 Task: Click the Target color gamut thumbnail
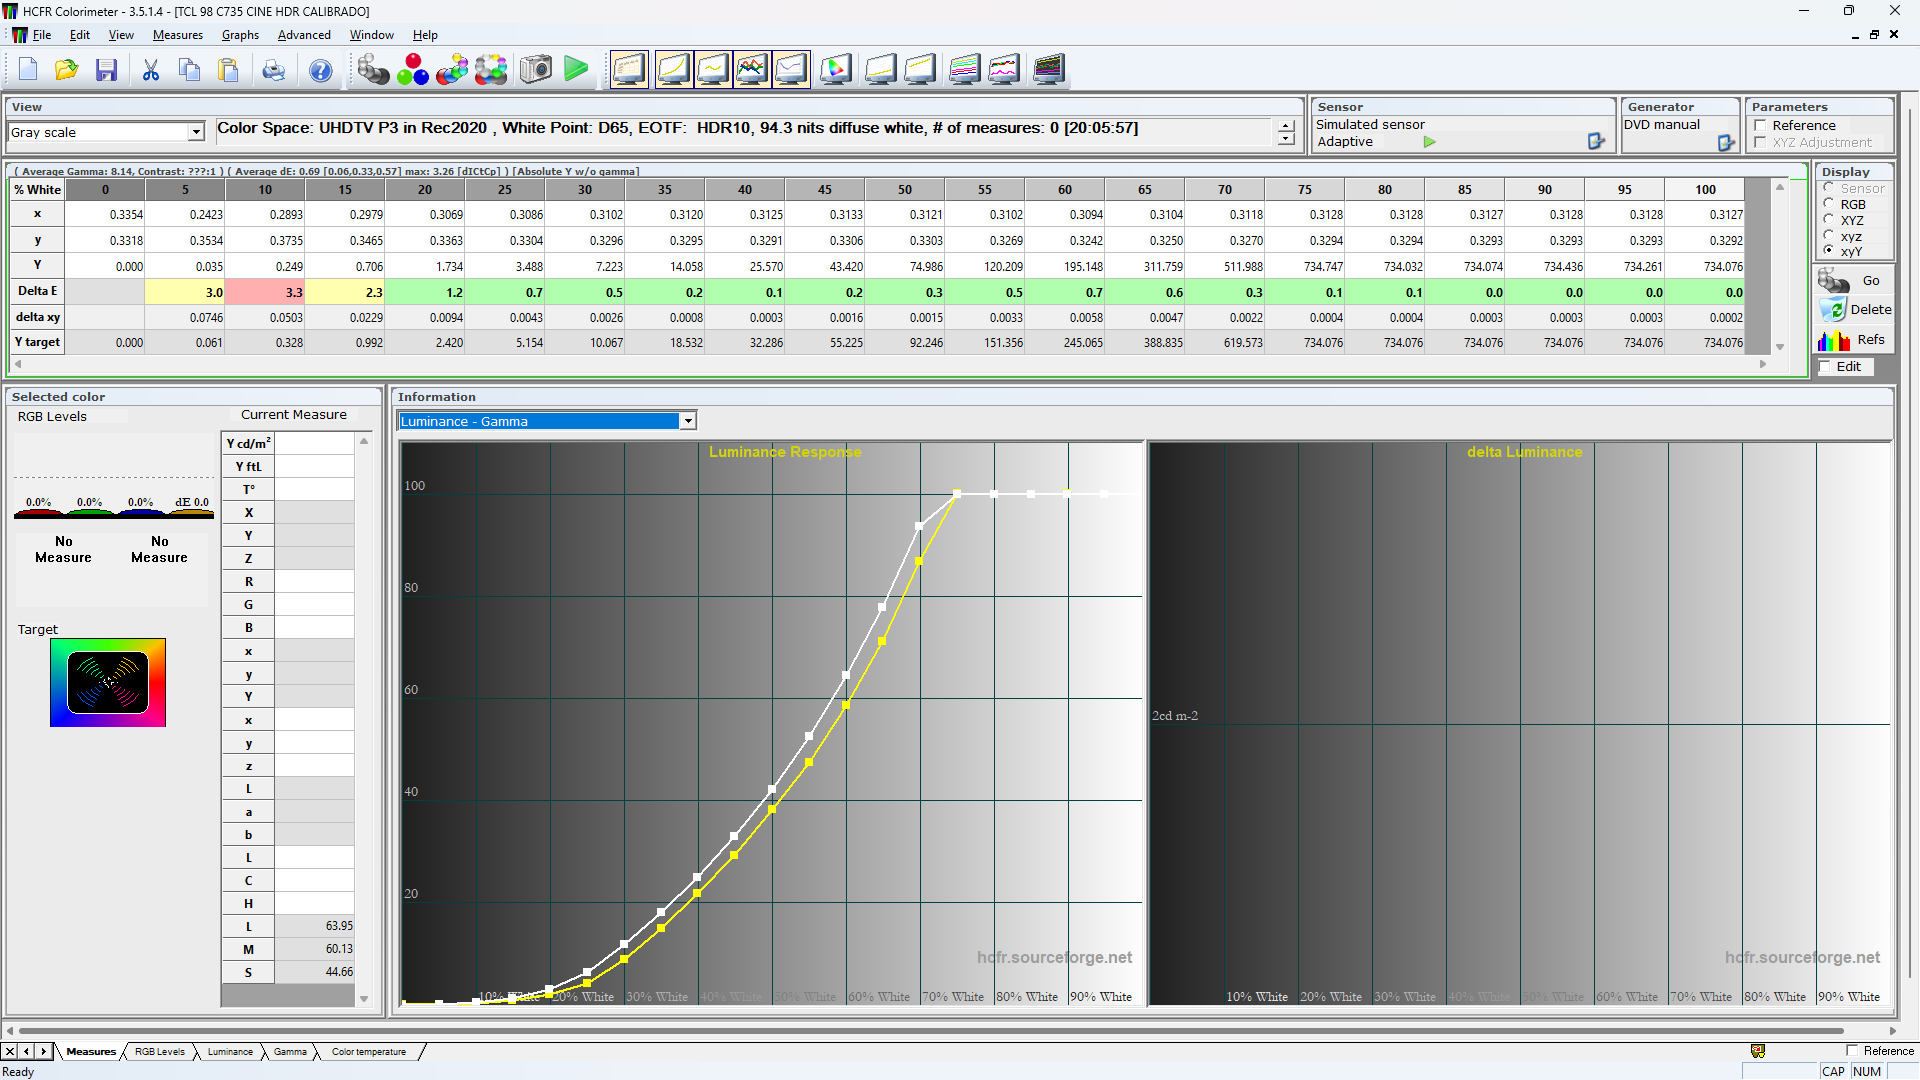point(108,683)
